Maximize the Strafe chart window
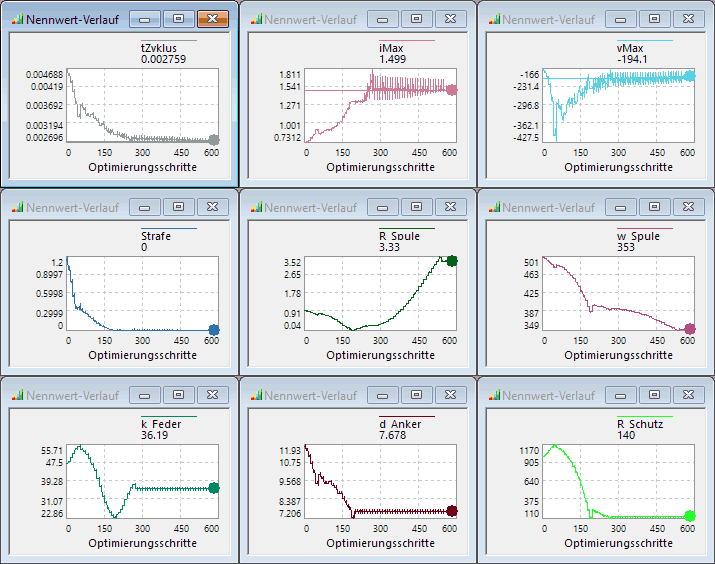 [178, 207]
